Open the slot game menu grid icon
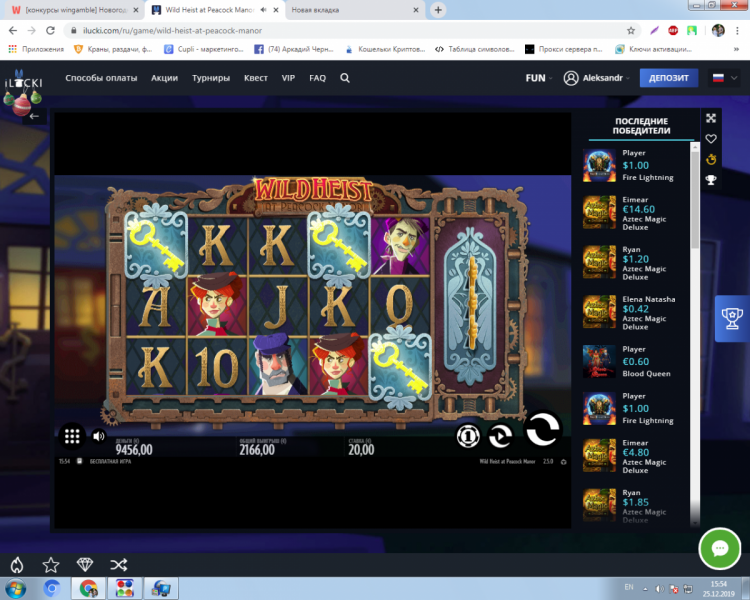Image resolution: width=750 pixels, height=600 pixels. coord(72,436)
